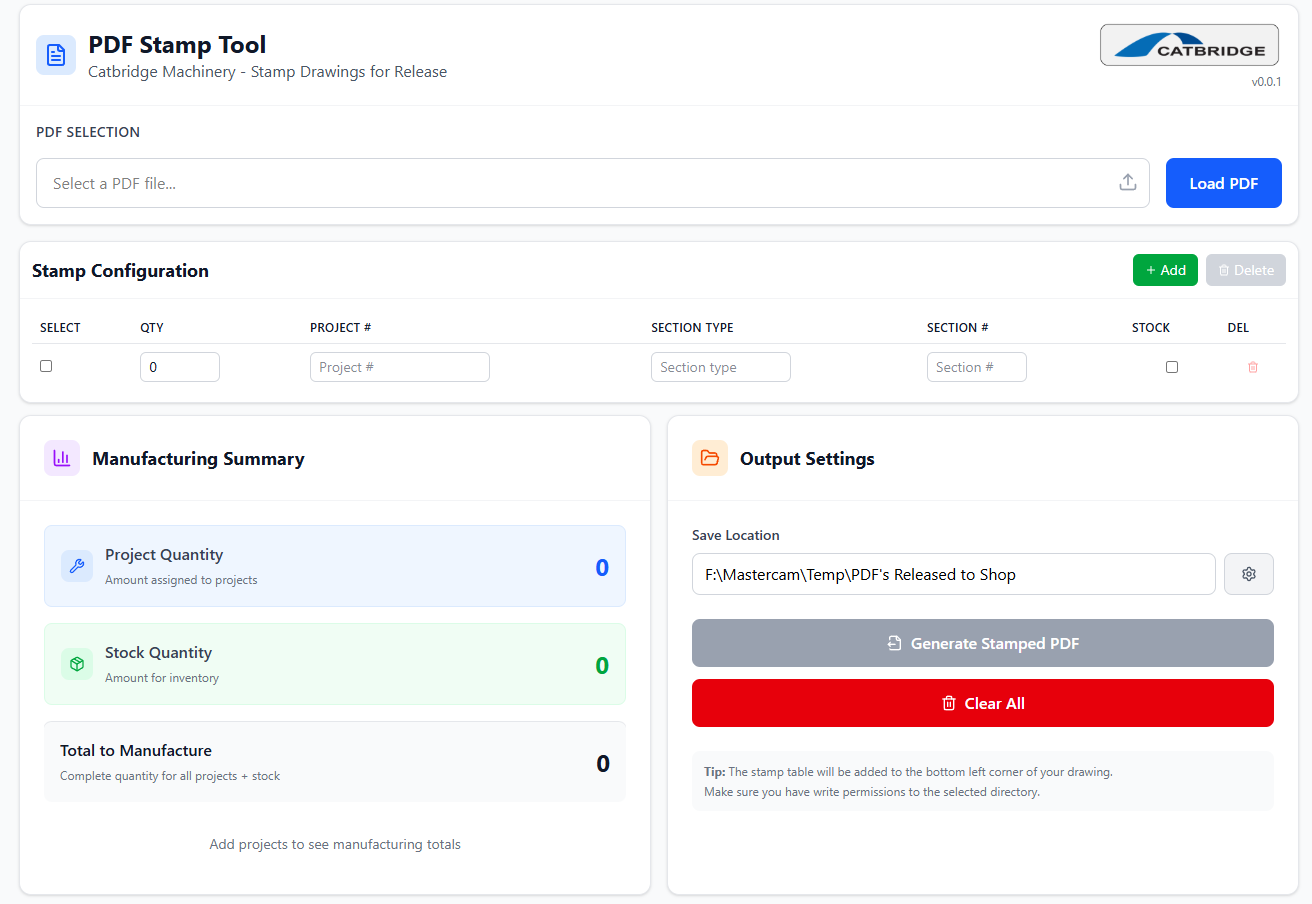Click the PROJECT # column header
This screenshot has height=904, width=1312.
341,328
